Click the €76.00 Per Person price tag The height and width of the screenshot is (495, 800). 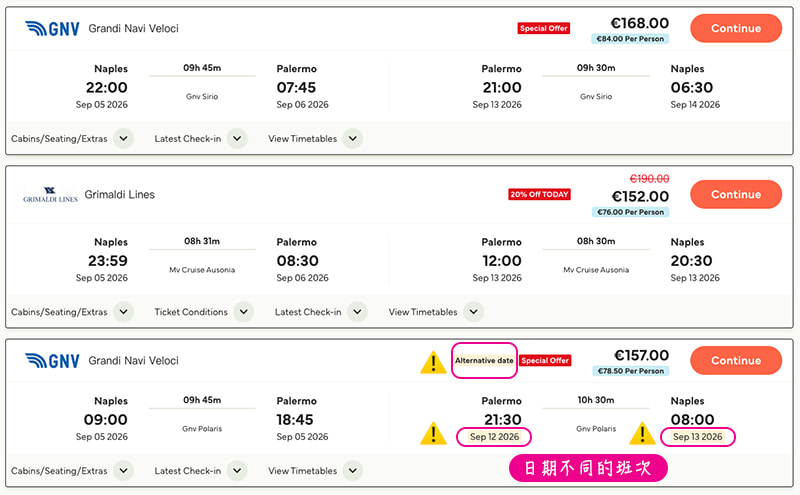tap(630, 212)
